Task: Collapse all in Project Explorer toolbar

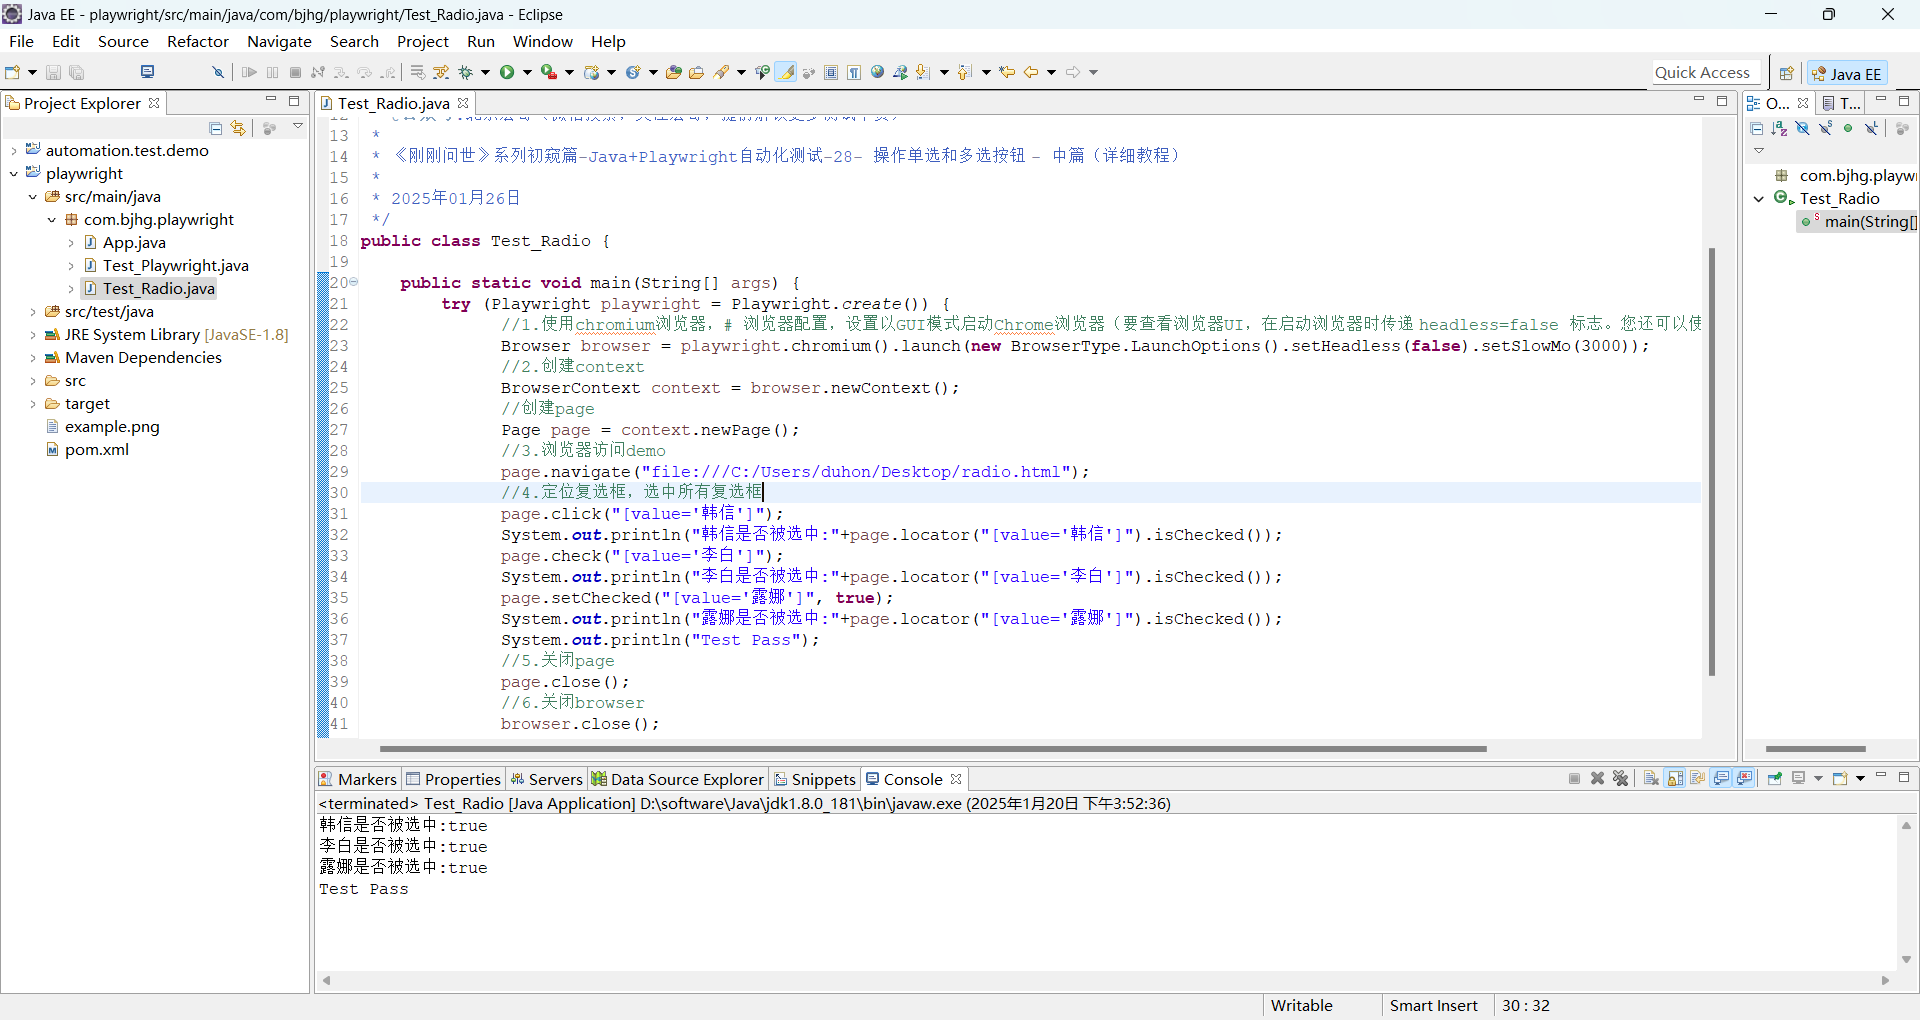Action: [x=215, y=128]
